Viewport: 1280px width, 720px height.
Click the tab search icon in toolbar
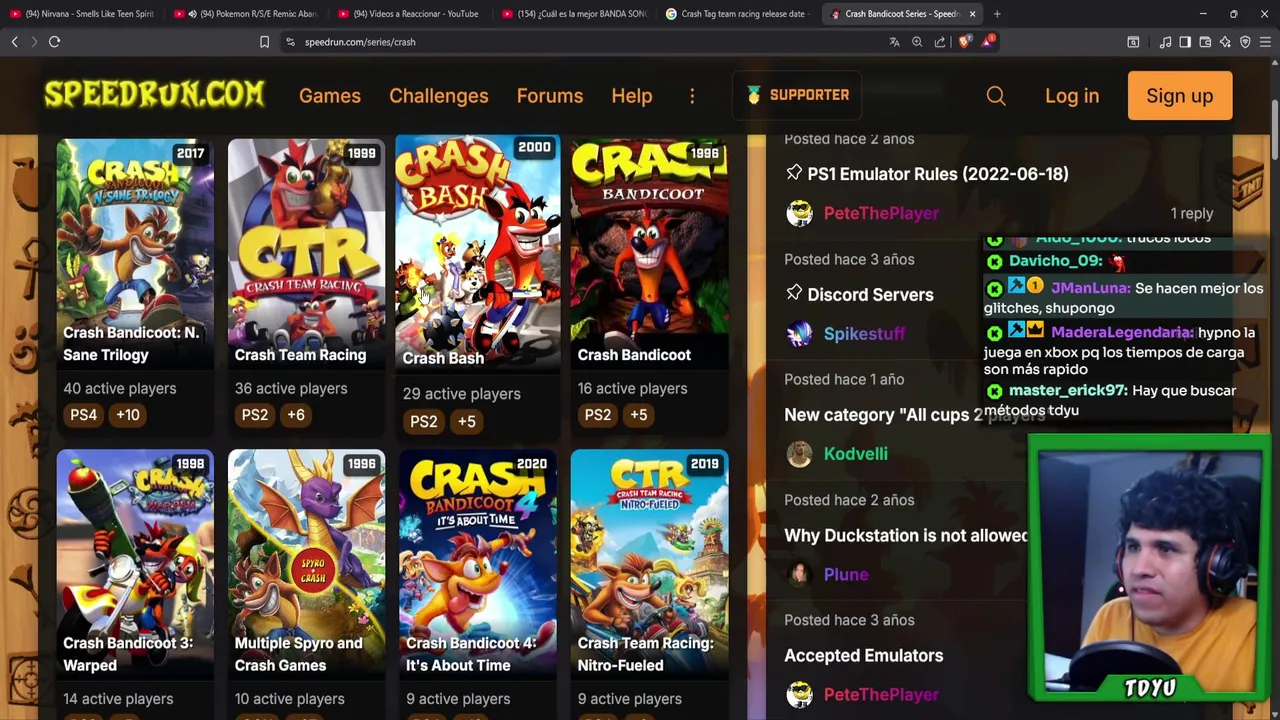click(1133, 42)
